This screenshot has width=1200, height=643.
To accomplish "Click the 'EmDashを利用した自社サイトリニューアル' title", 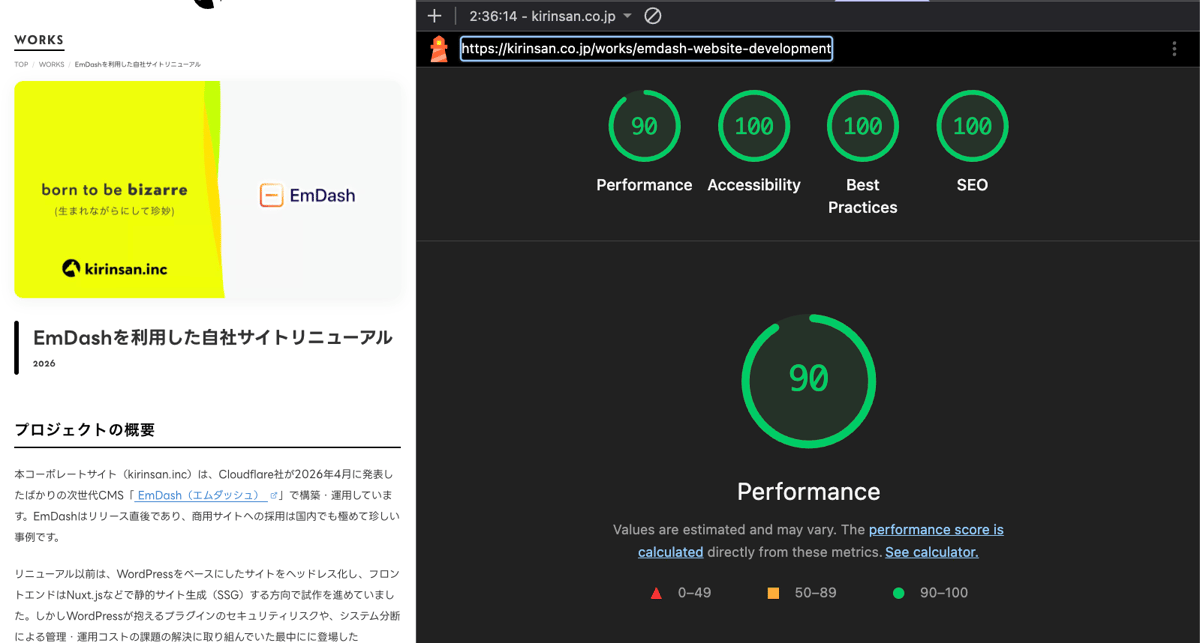I will [213, 337].
